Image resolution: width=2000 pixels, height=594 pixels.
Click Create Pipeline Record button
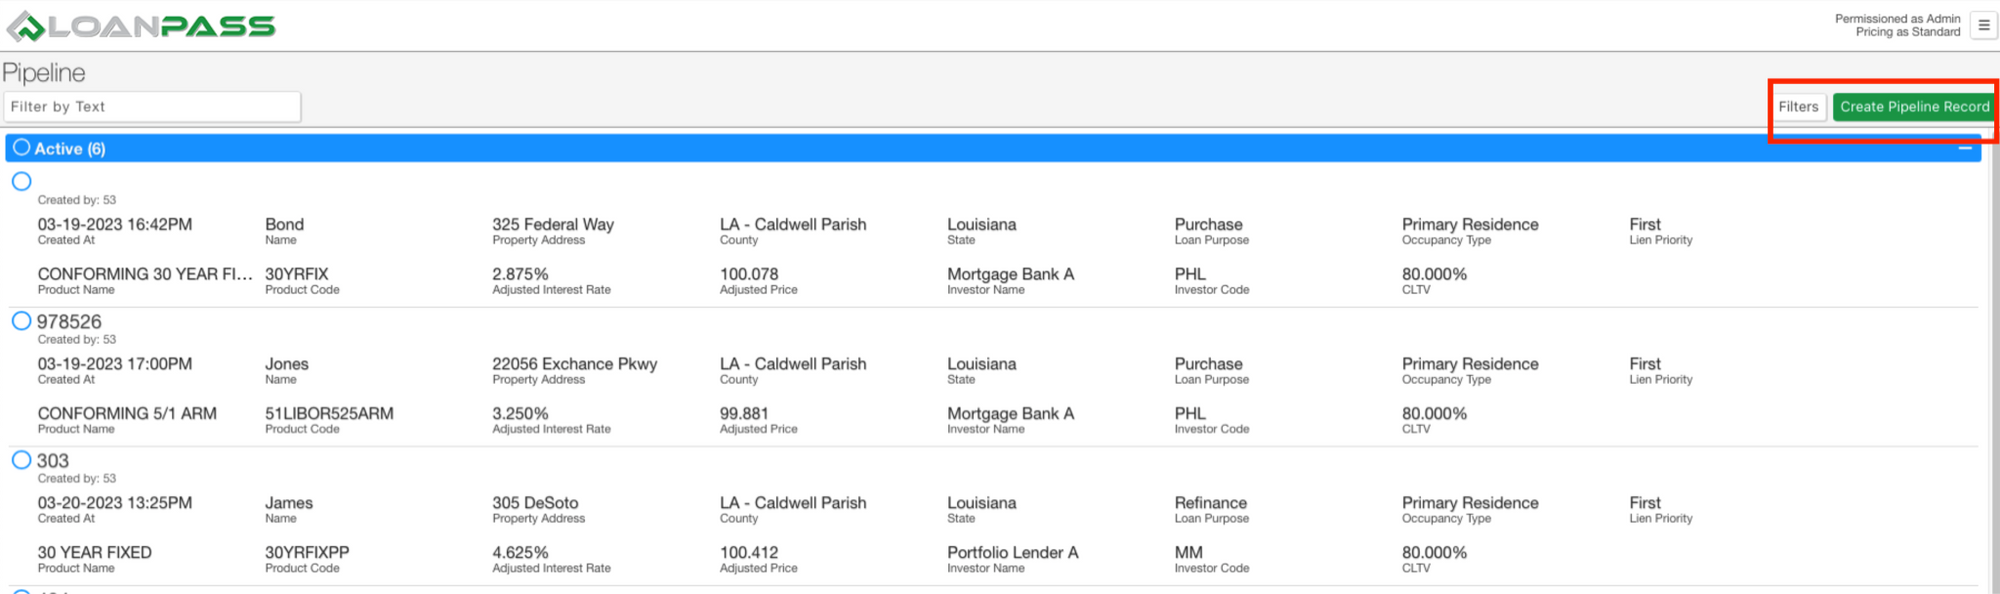tap(1914, 107)
